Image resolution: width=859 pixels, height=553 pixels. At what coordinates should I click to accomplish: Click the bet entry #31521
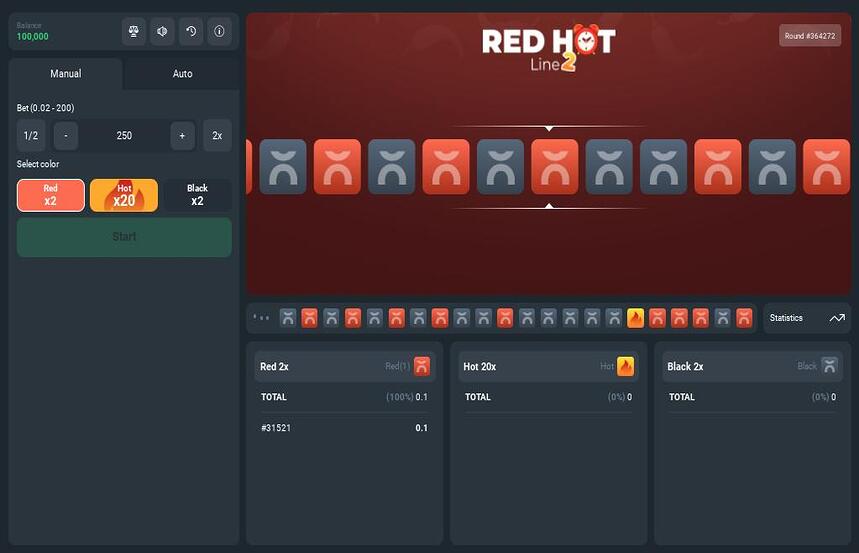(x=345, y=427)
